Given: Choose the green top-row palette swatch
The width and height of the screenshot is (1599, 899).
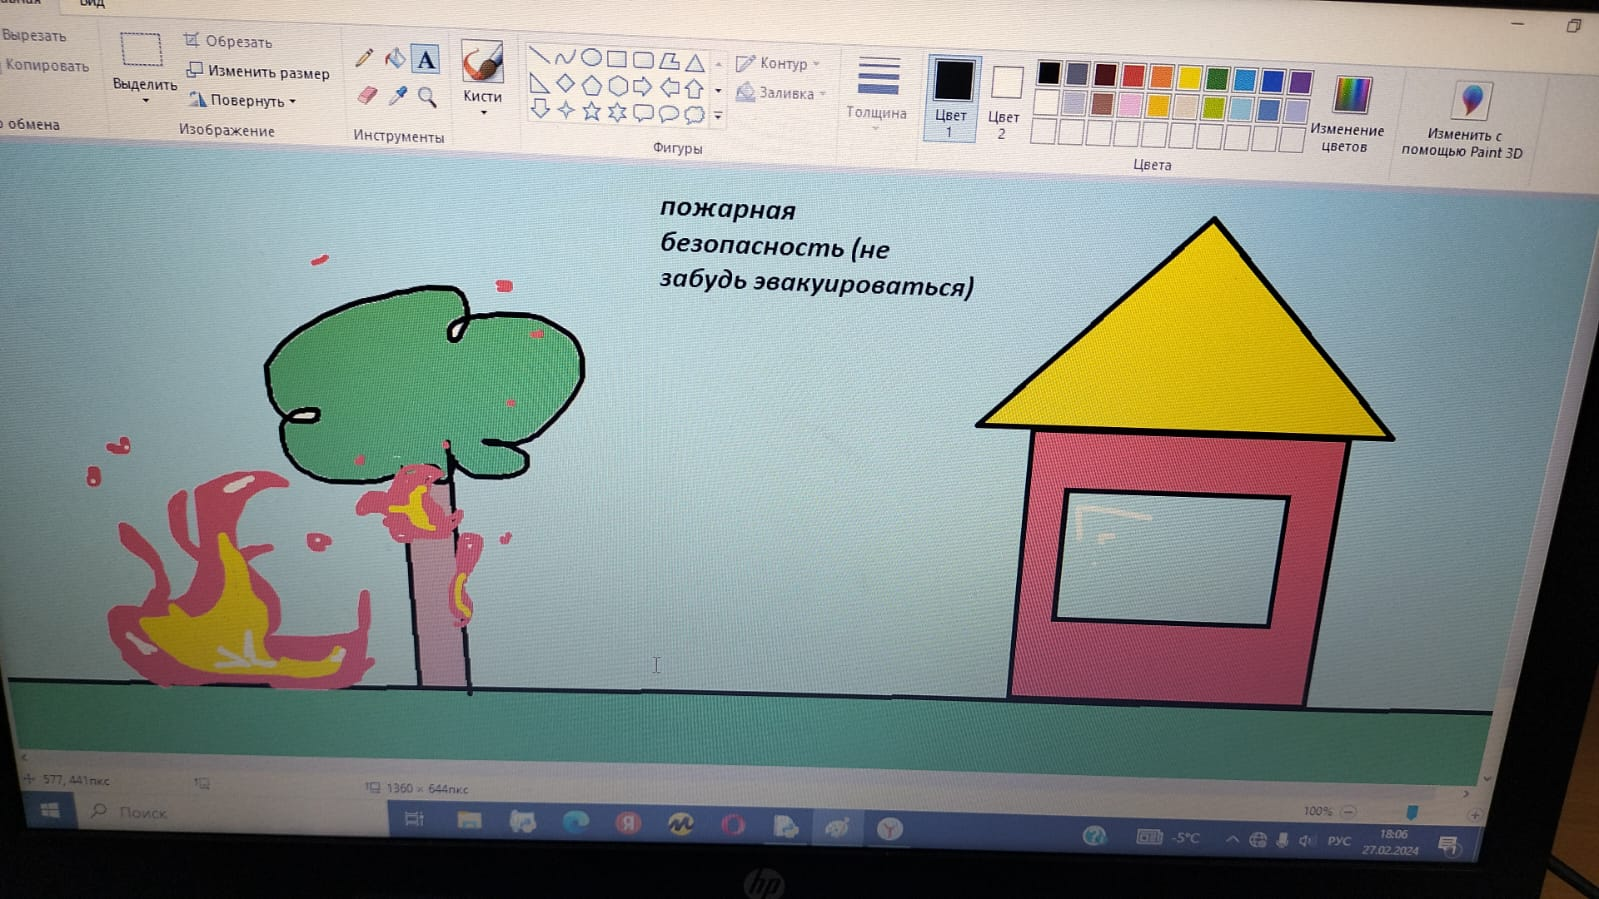Looking at the screenshot, I should 1217,78.
